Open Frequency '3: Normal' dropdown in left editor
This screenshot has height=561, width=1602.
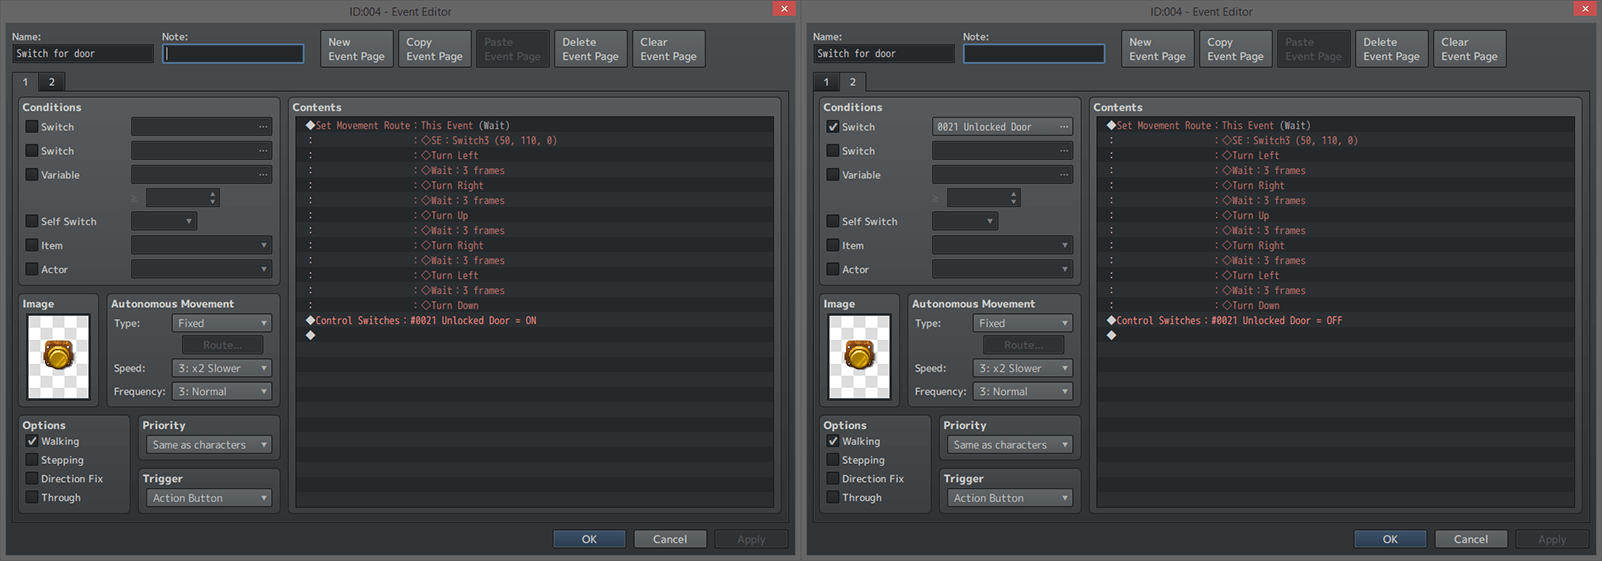pyautogui.click(x=222, y=392)
